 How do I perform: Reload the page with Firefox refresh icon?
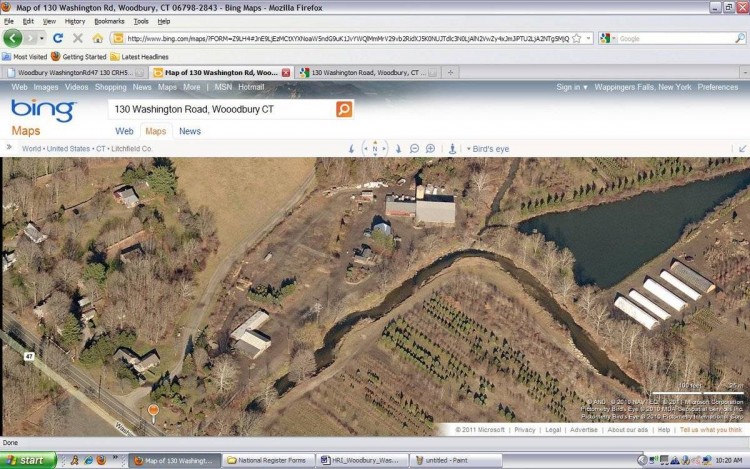pos(58,38)
